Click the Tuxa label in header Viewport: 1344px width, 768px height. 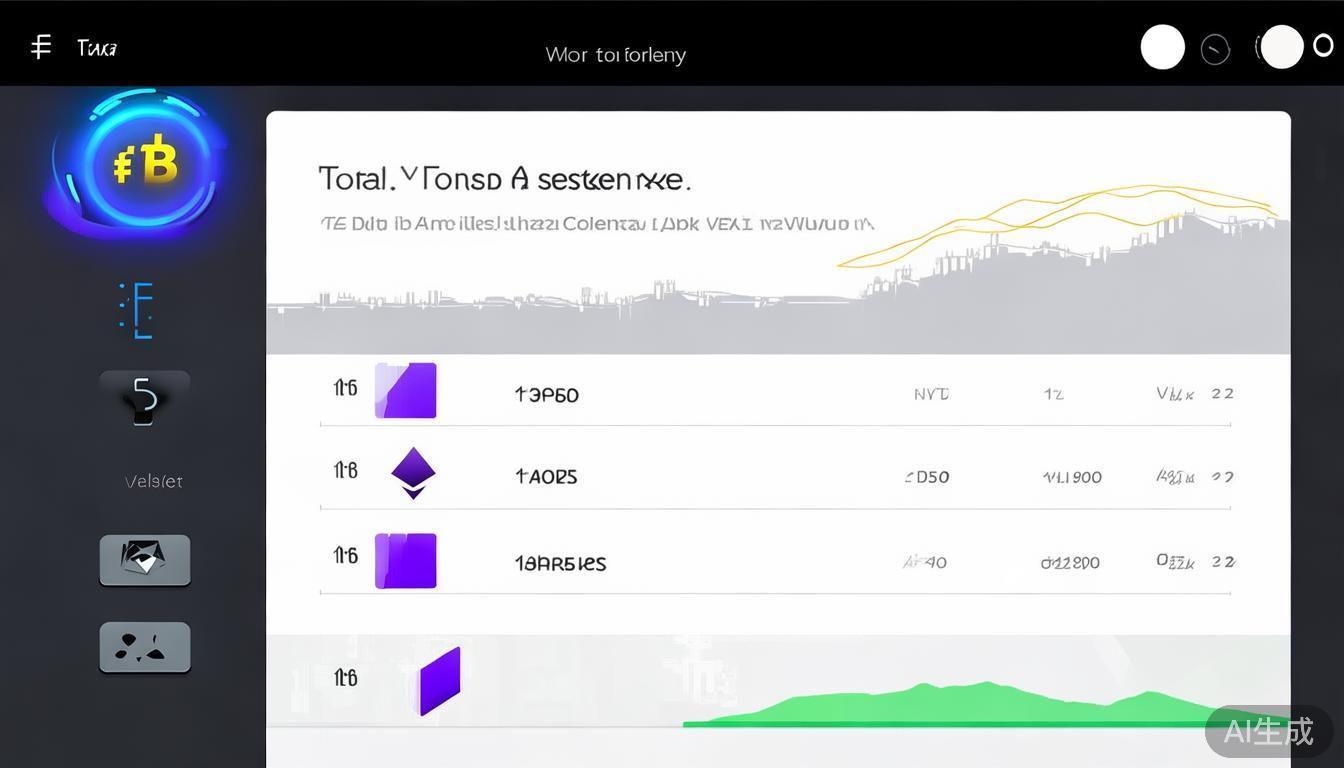coord(97,48)
